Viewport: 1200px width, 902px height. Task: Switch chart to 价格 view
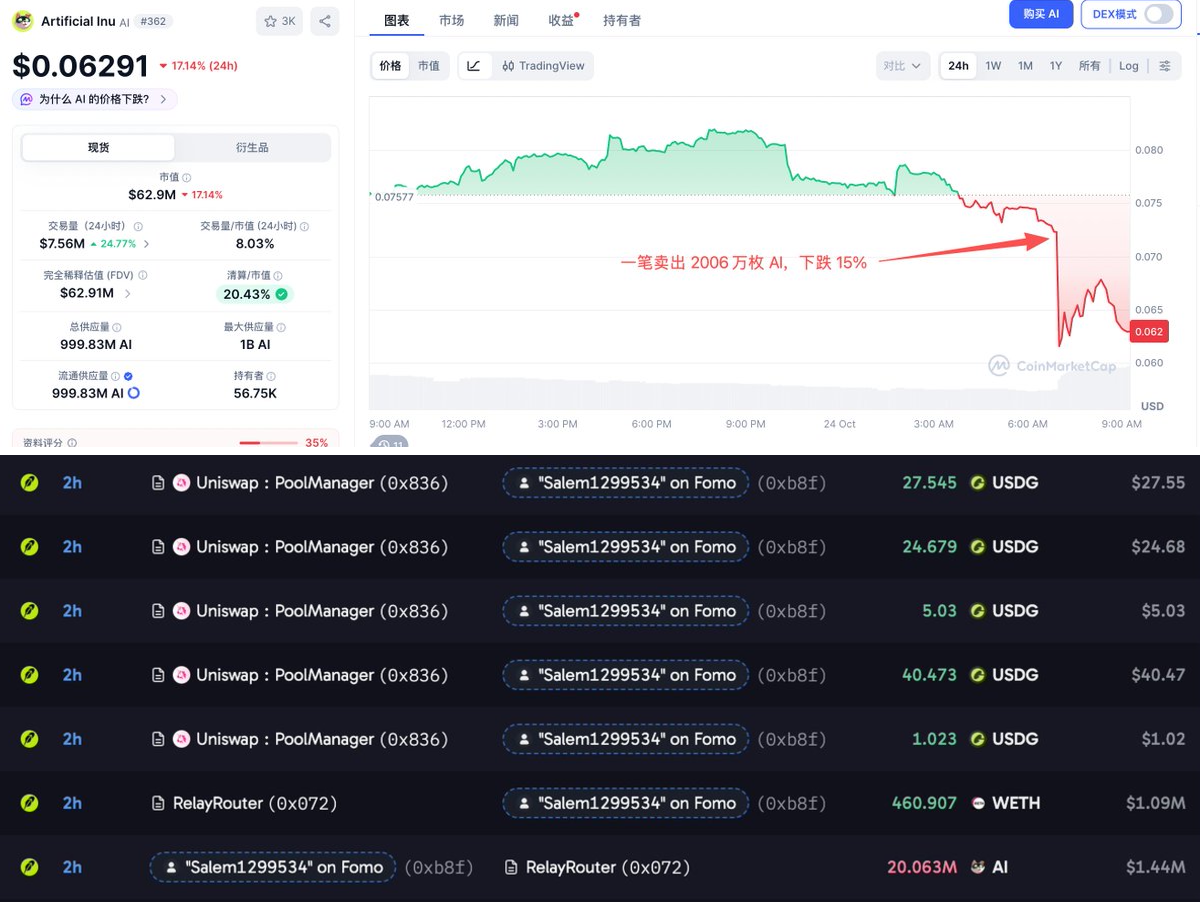(x=390, y=66)
